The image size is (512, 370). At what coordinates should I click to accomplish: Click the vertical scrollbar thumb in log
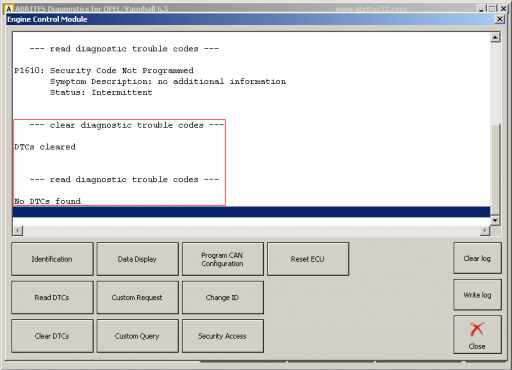(495, 169)
